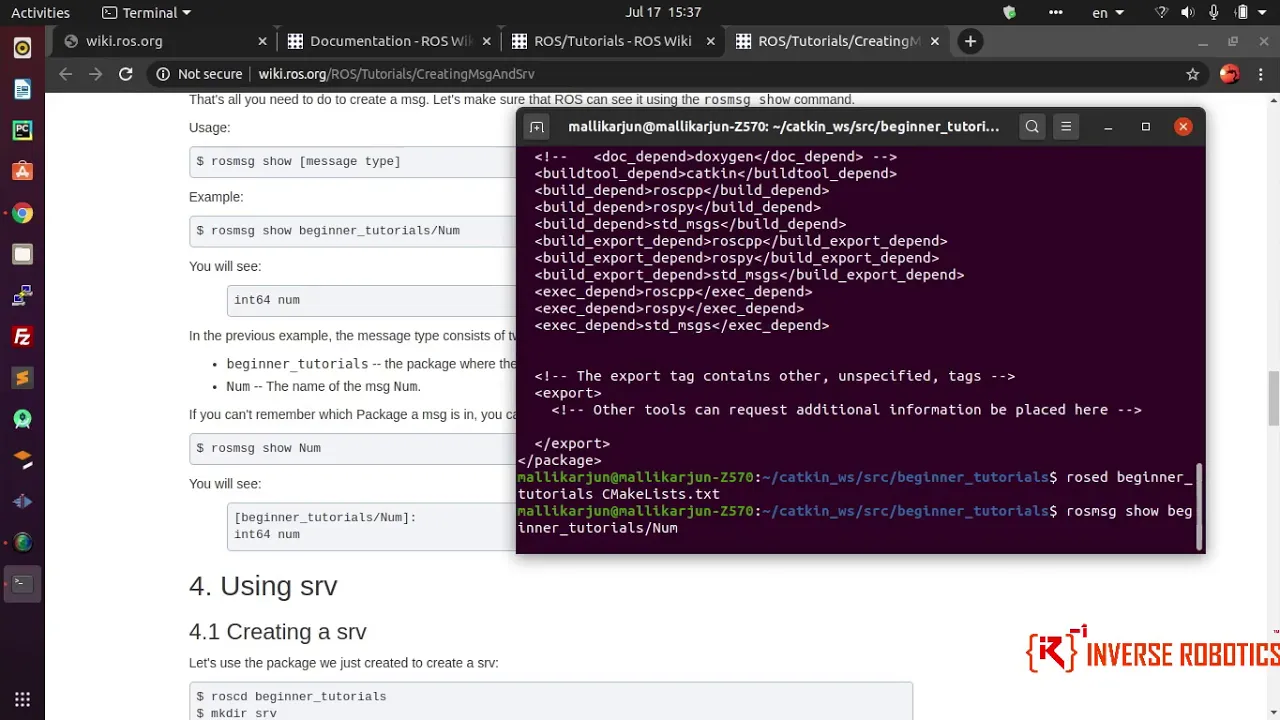Screen dimensions: 1280x720
Task: Click the '</package>' line in terminal
Action: pos(559,460)
